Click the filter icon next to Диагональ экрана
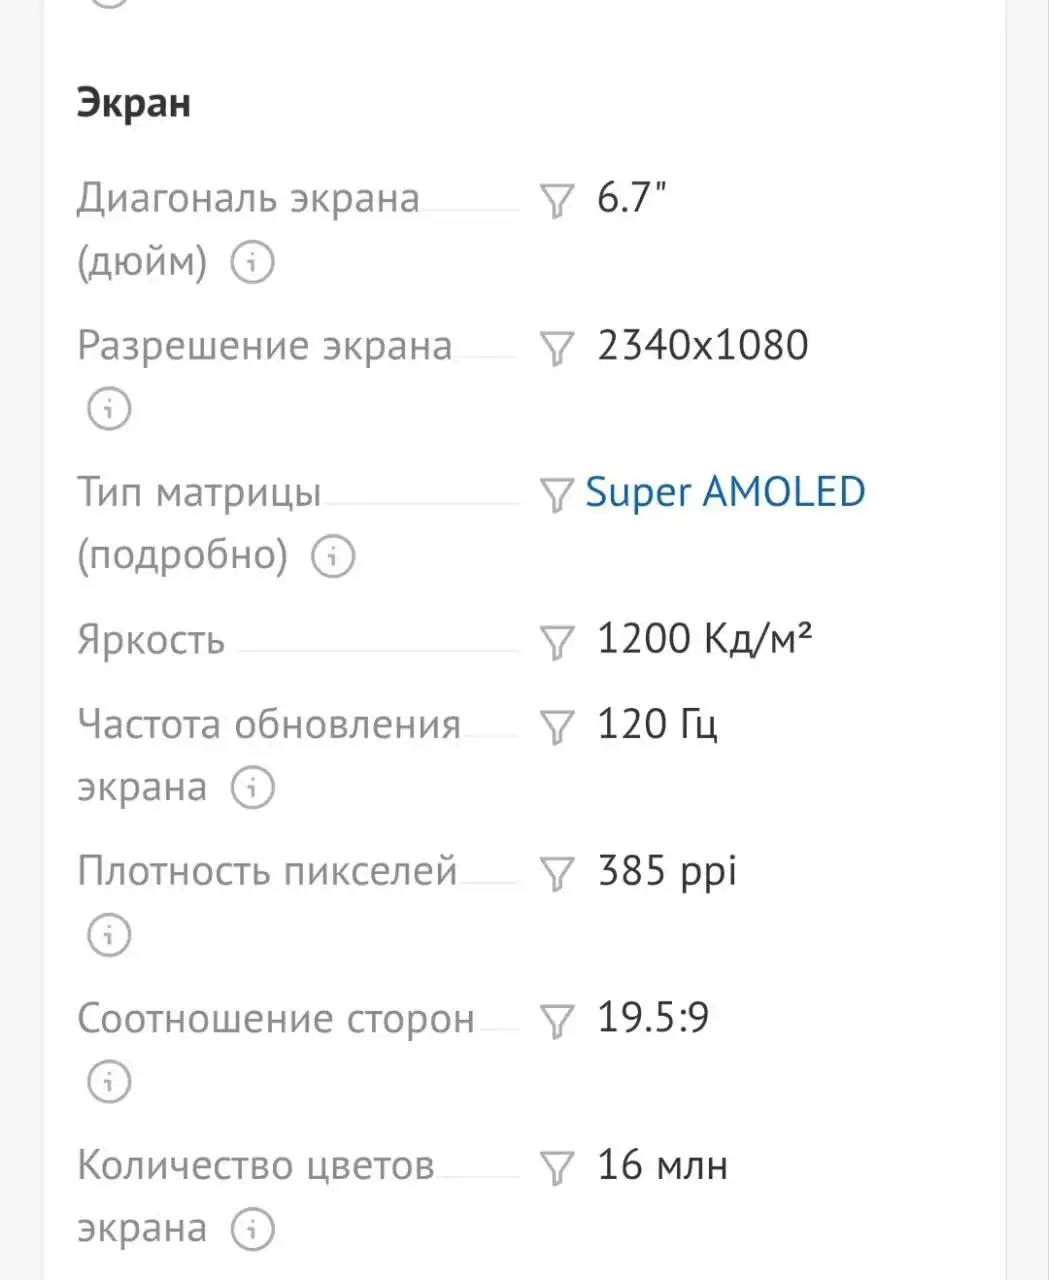 pos(557,200)
